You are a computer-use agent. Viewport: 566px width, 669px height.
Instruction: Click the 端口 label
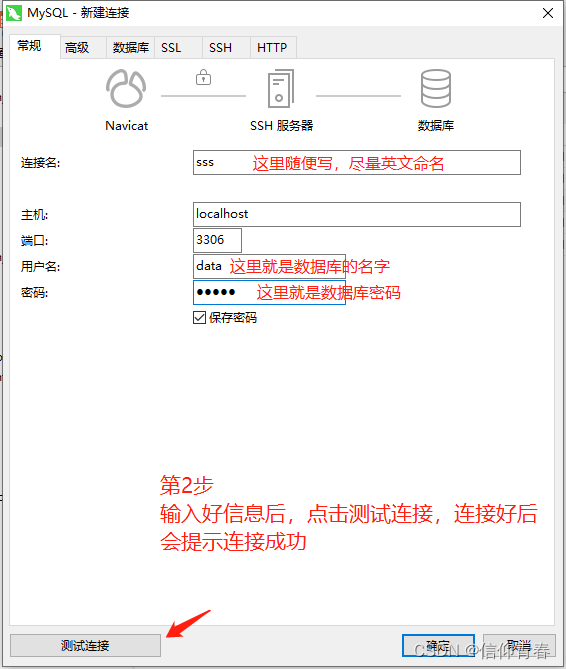[35, 241]
